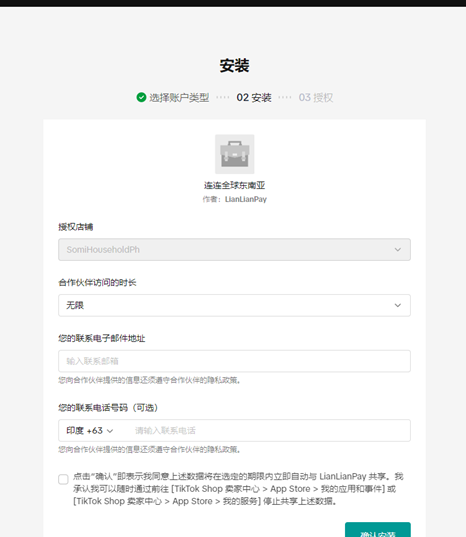Click the briefcase app logo icon
This screenshot has width=466, height=537.
(x=235, y=154)
